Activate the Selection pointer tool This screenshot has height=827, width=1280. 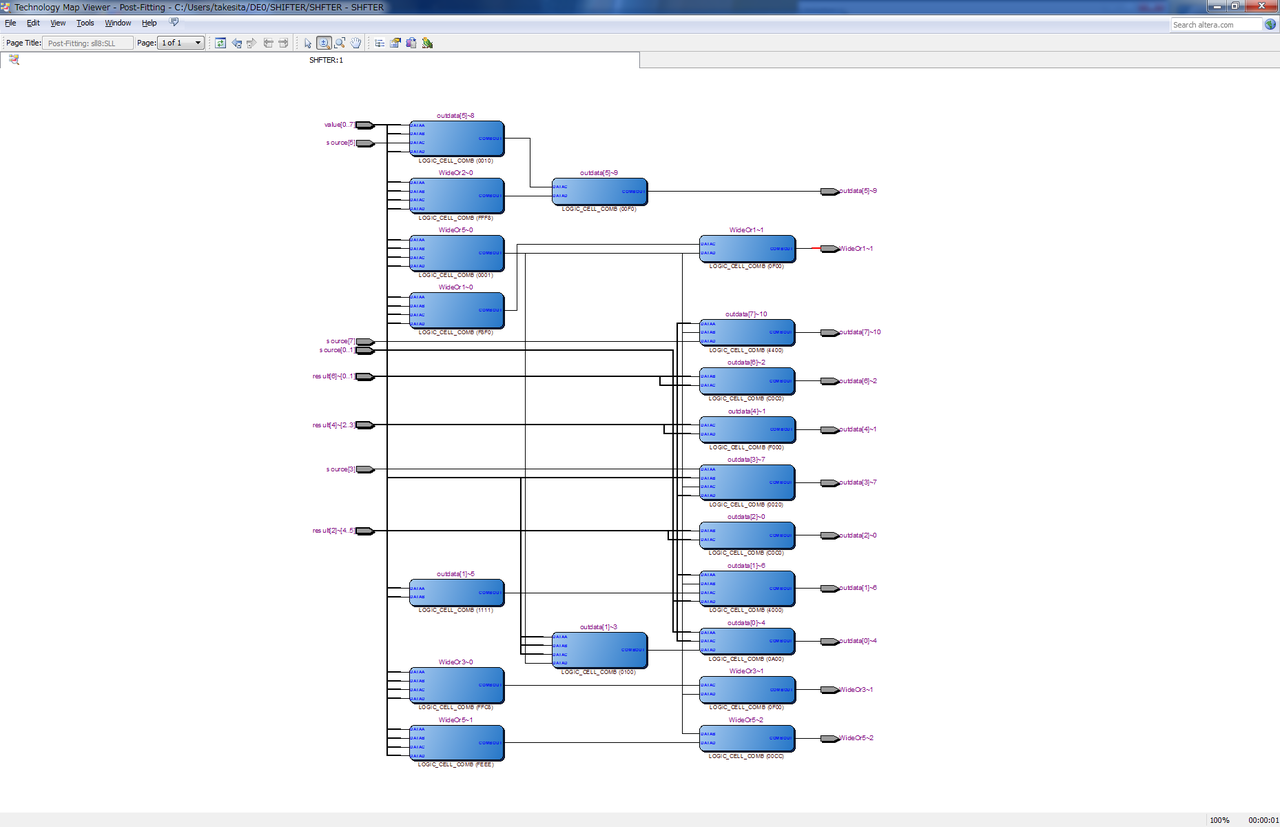point(308,43)
